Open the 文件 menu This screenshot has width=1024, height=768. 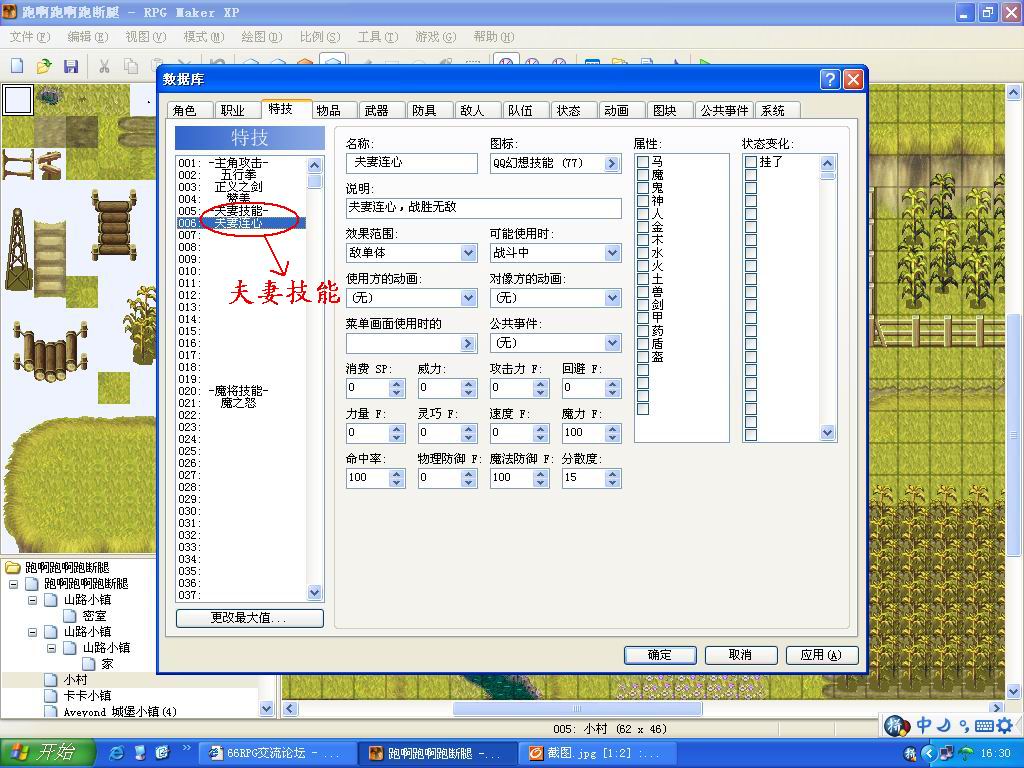29,37
